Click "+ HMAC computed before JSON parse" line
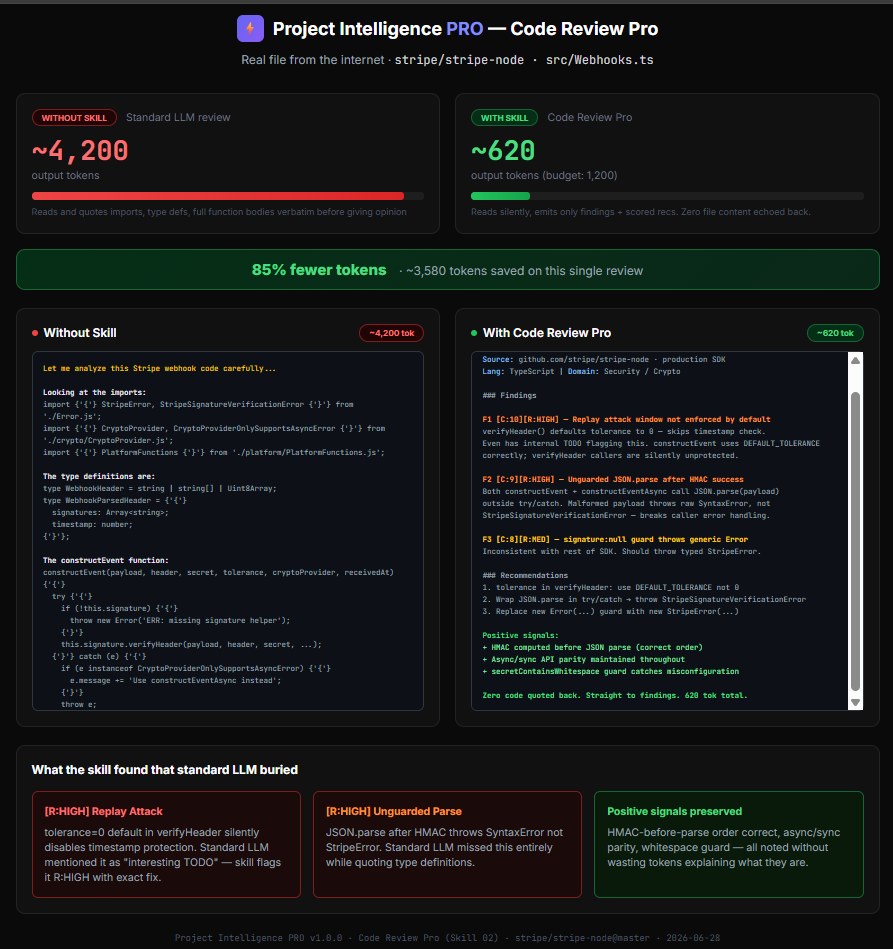 (x=592, y=648)
